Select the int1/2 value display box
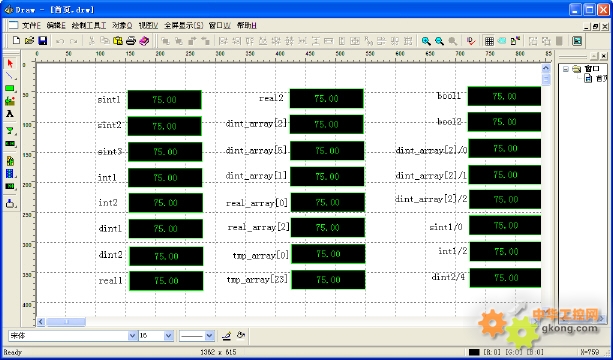The width and height of the screenshot is (613, 360). pyautogui.click(x=505, y=251)
